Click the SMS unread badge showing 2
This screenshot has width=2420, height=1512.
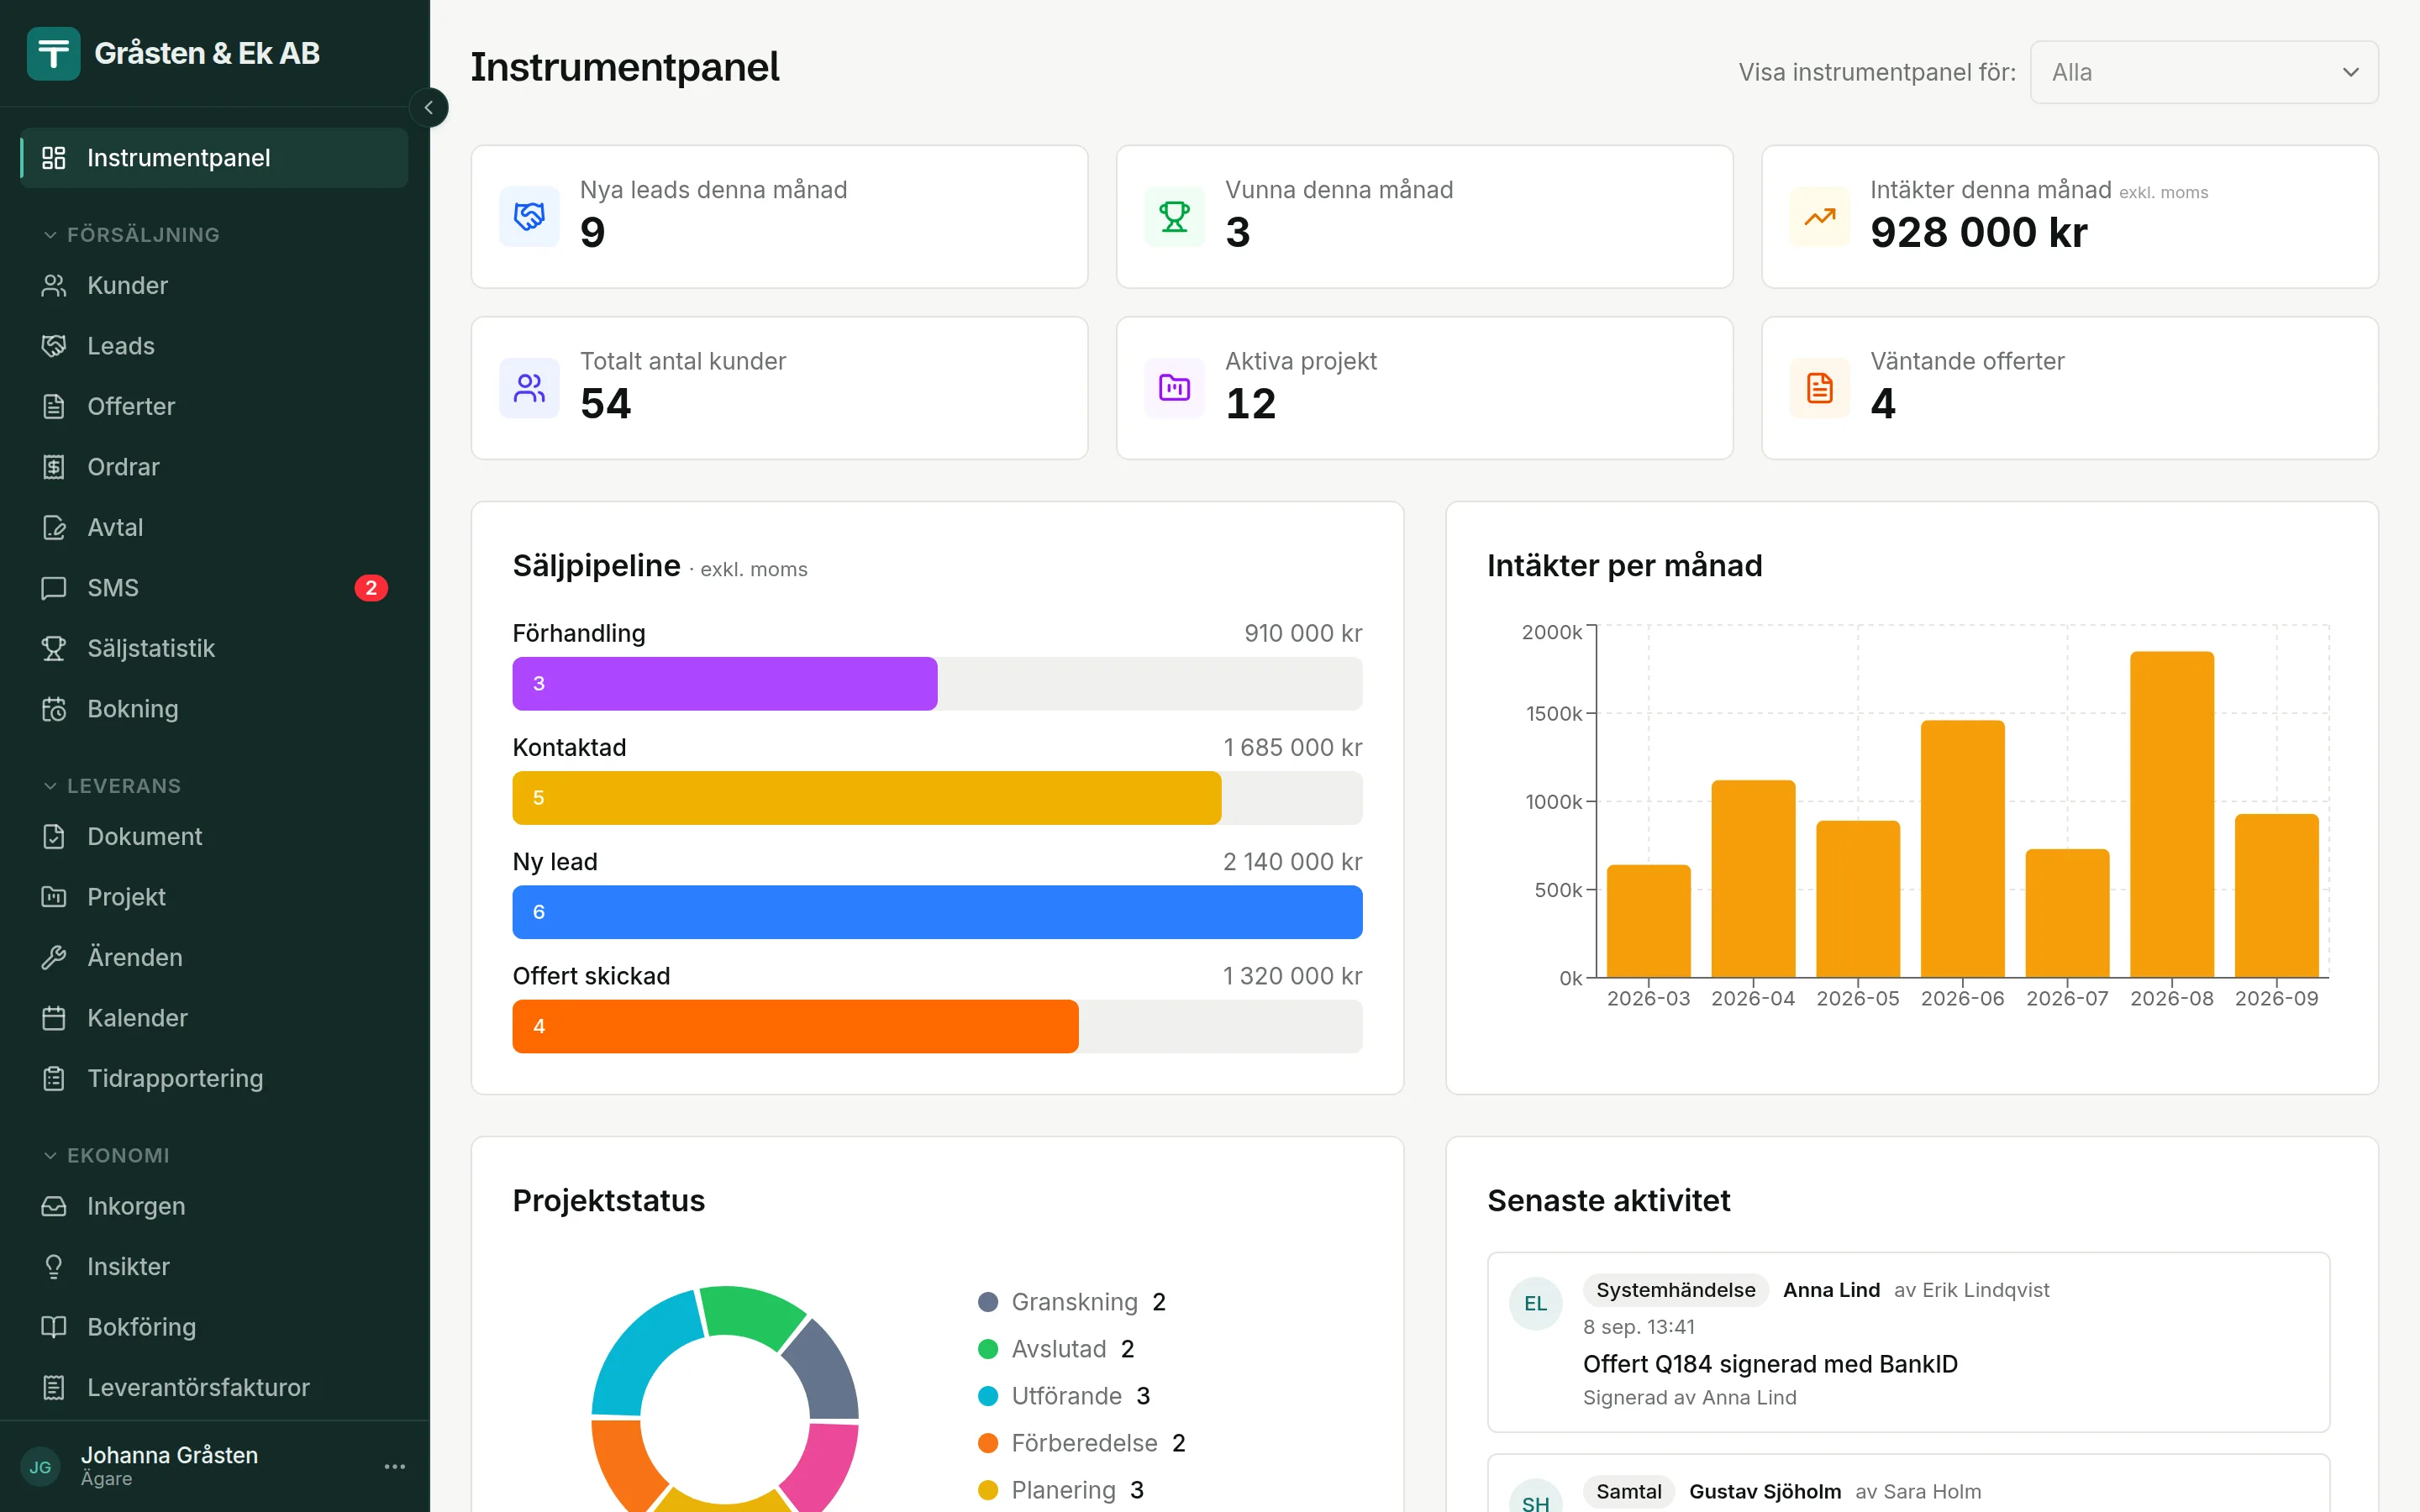pos(371,588)
